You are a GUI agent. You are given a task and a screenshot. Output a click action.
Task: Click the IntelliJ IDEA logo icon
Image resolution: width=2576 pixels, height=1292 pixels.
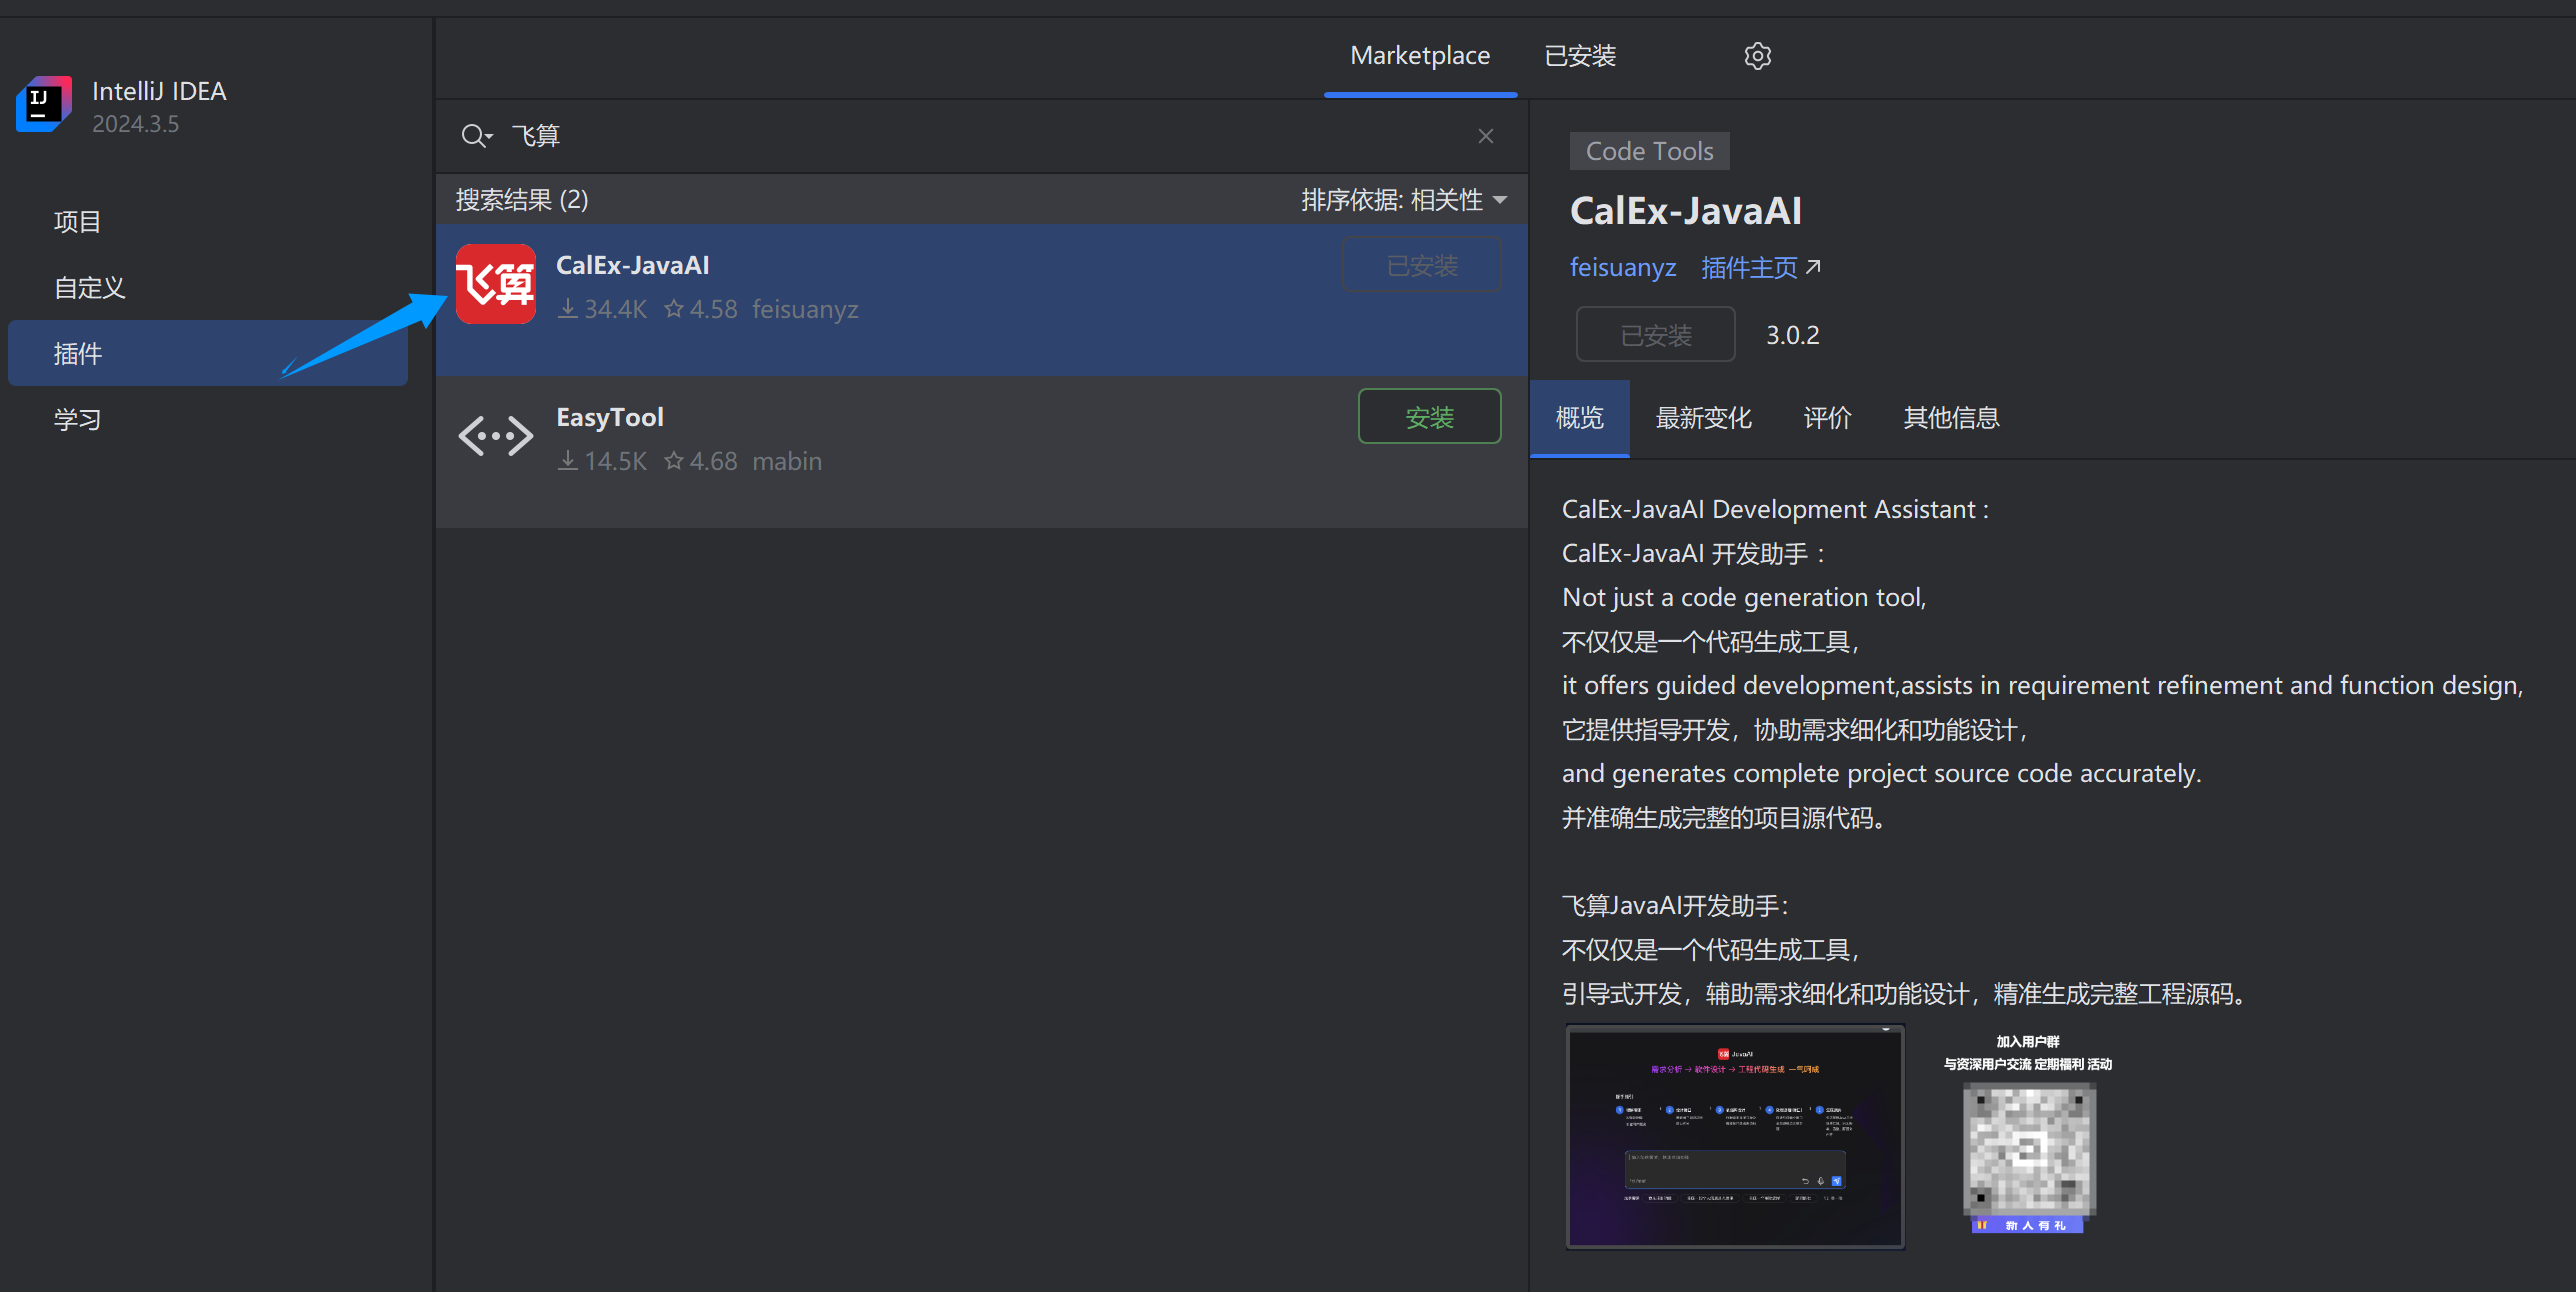[43, 104]
